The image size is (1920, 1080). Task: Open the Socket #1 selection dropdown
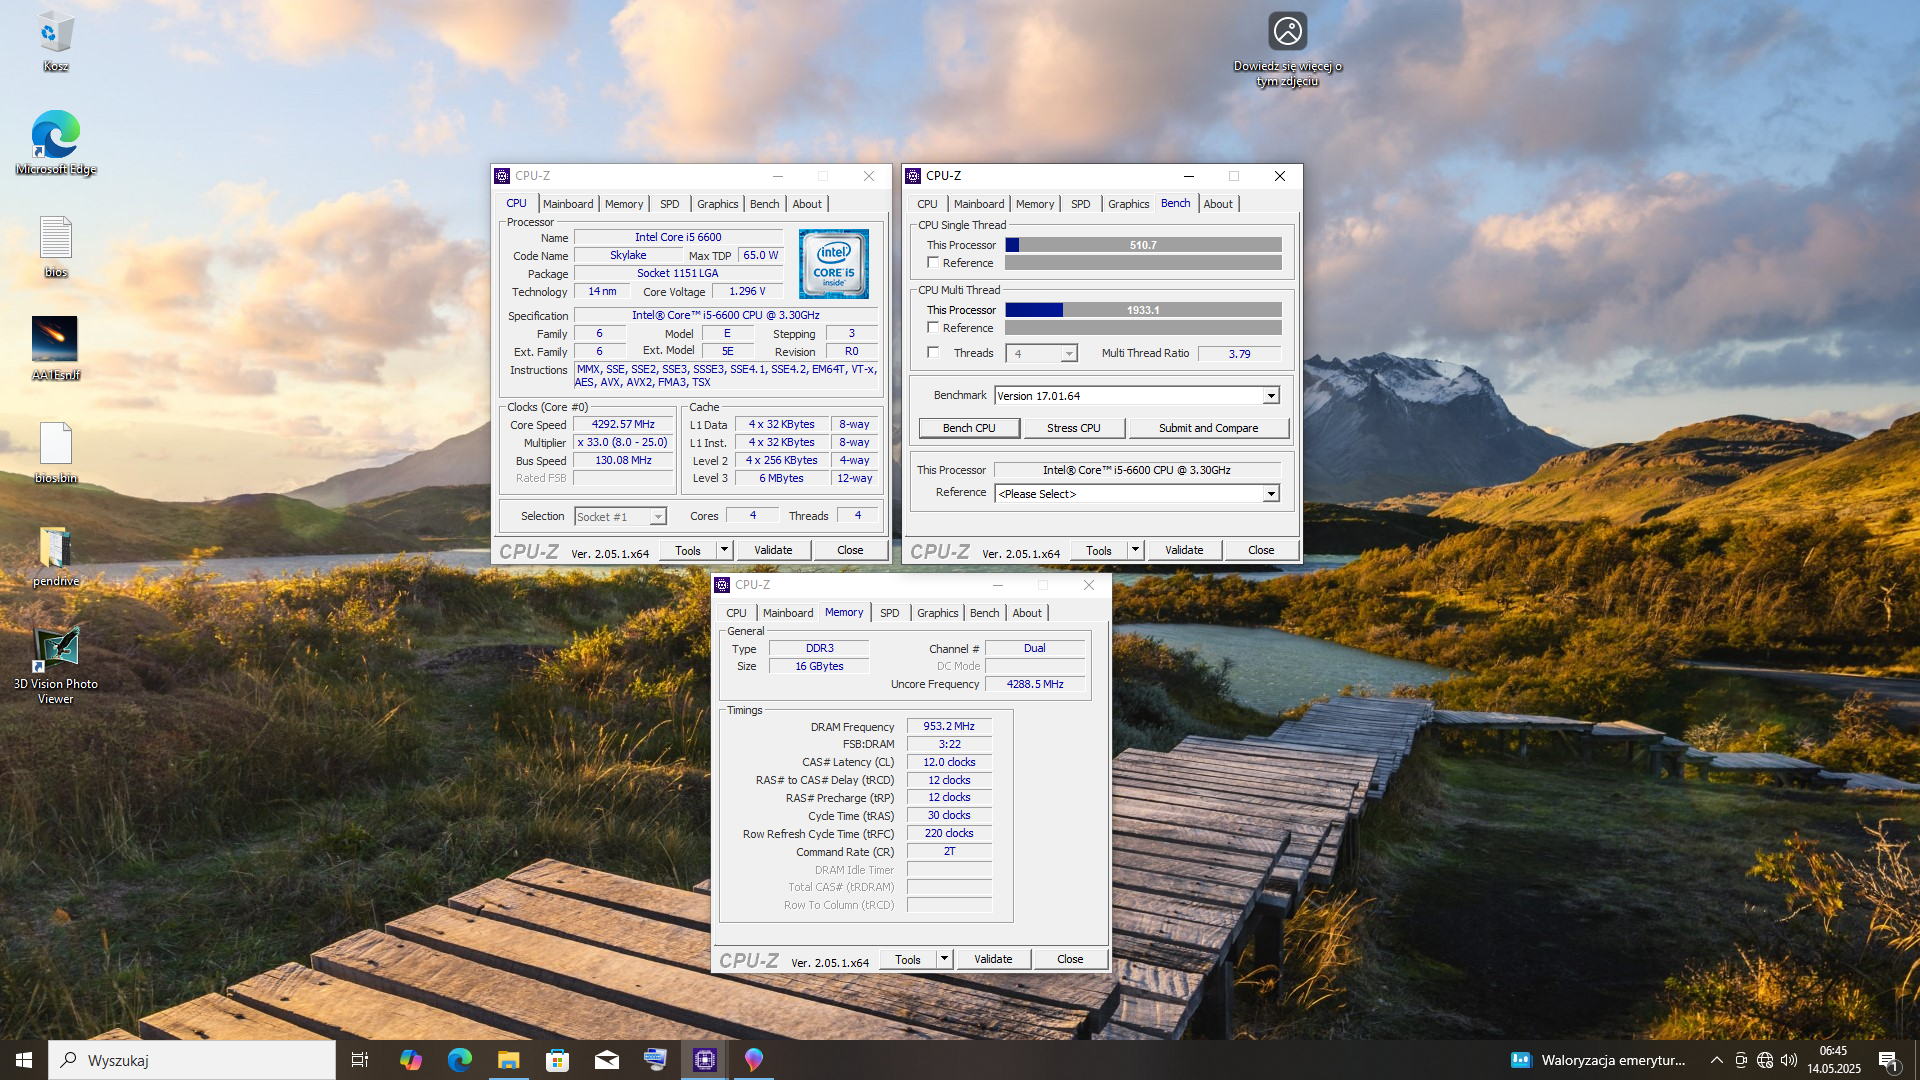[x=657, y=517]
